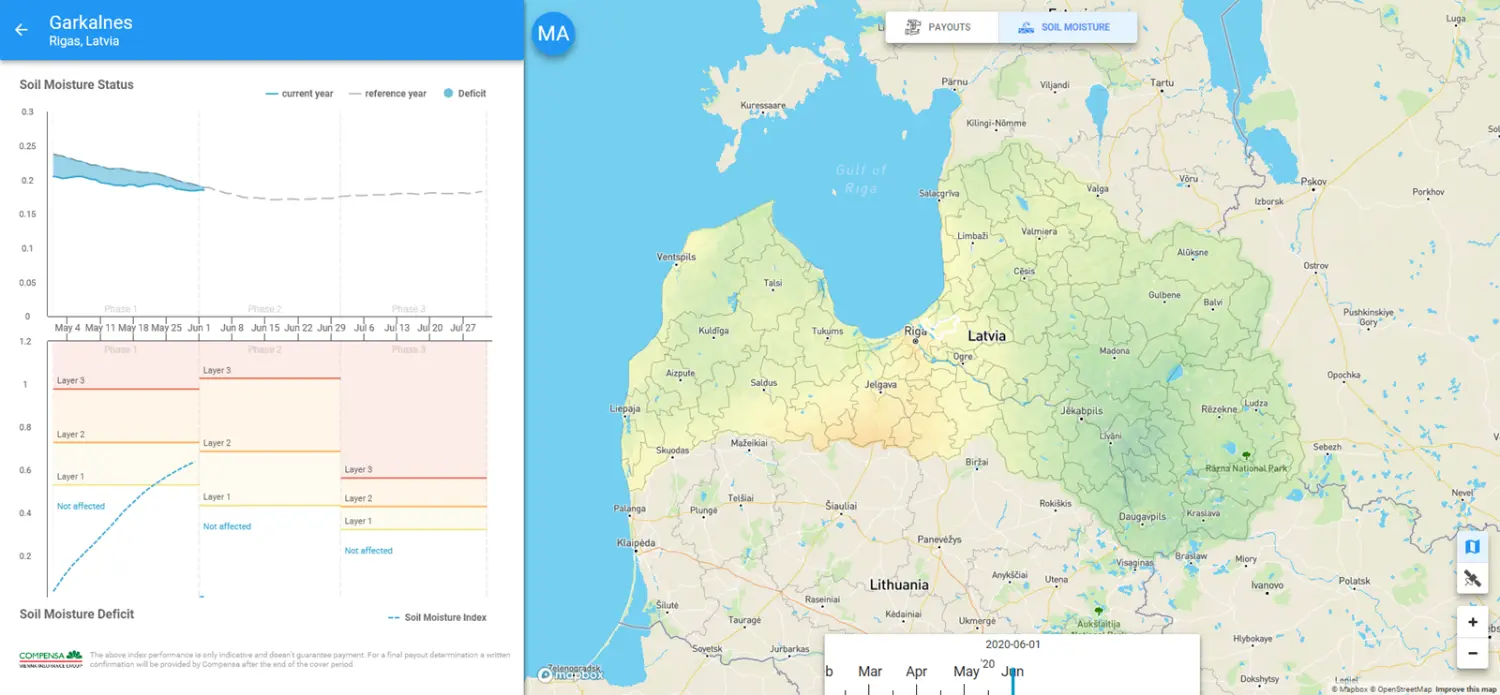Select the map style icon above satellite
The height and width of the screenshot is (695, 1500).
(1472, 546)
